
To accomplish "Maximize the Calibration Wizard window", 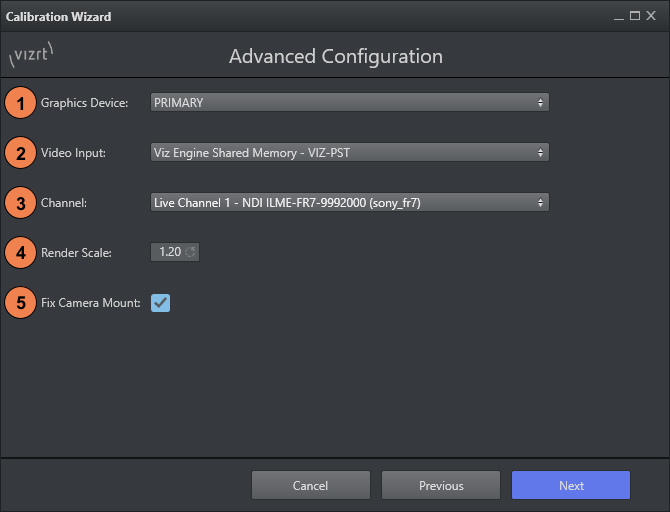I will point(635,16).
